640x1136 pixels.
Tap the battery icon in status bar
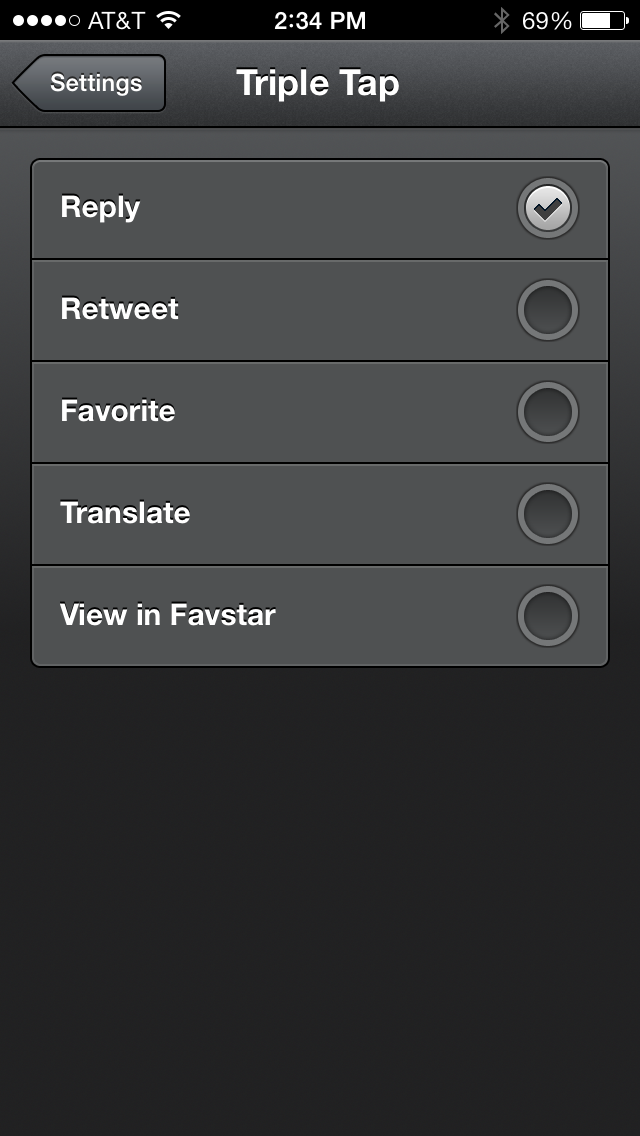click(602, 20)
